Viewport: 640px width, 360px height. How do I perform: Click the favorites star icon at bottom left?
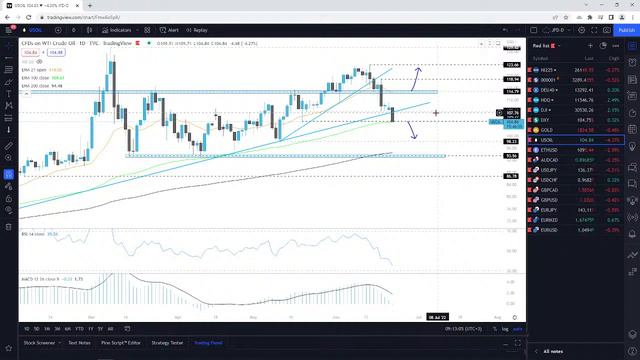[x=9, y=348]
